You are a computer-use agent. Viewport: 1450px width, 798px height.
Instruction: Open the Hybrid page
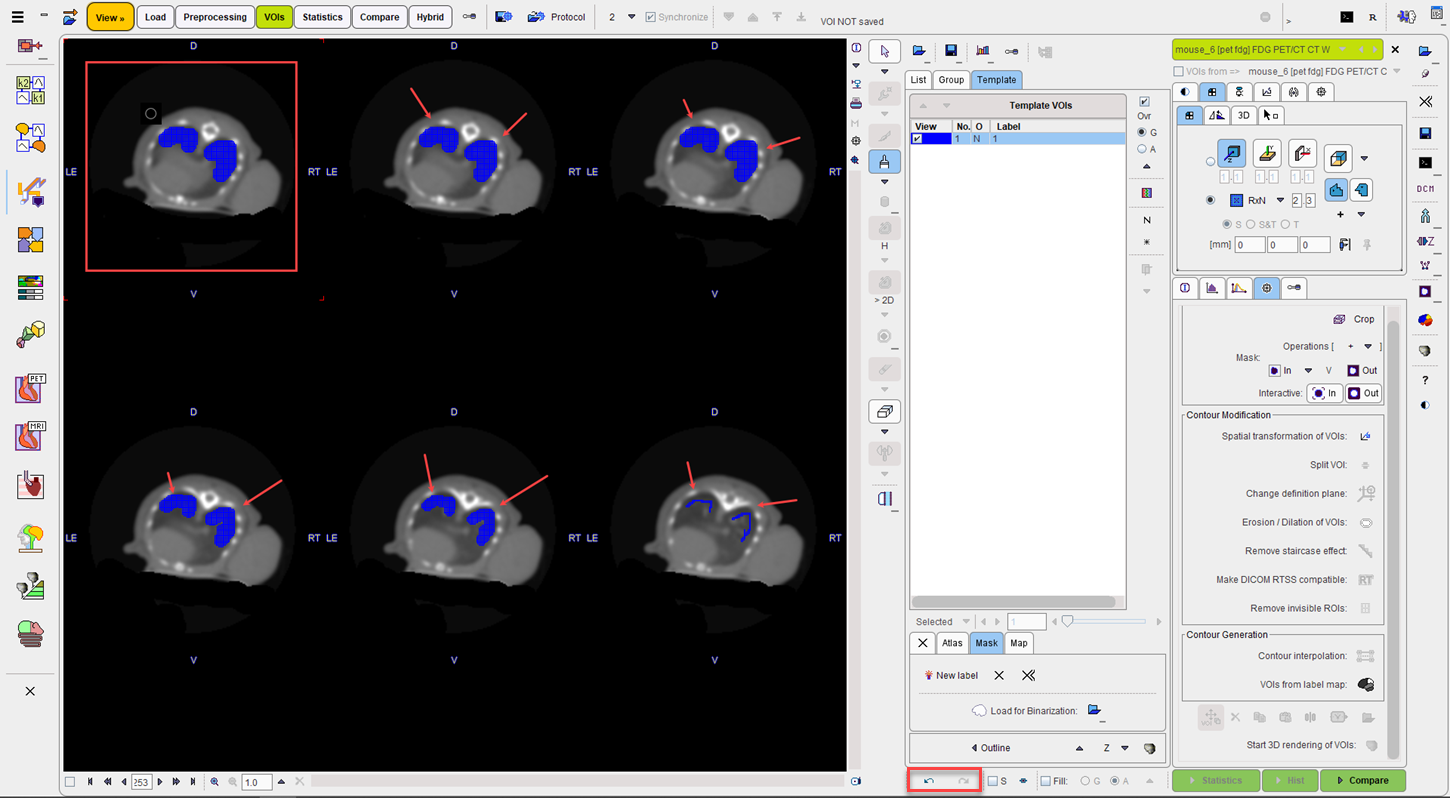[x=430, y=17]
